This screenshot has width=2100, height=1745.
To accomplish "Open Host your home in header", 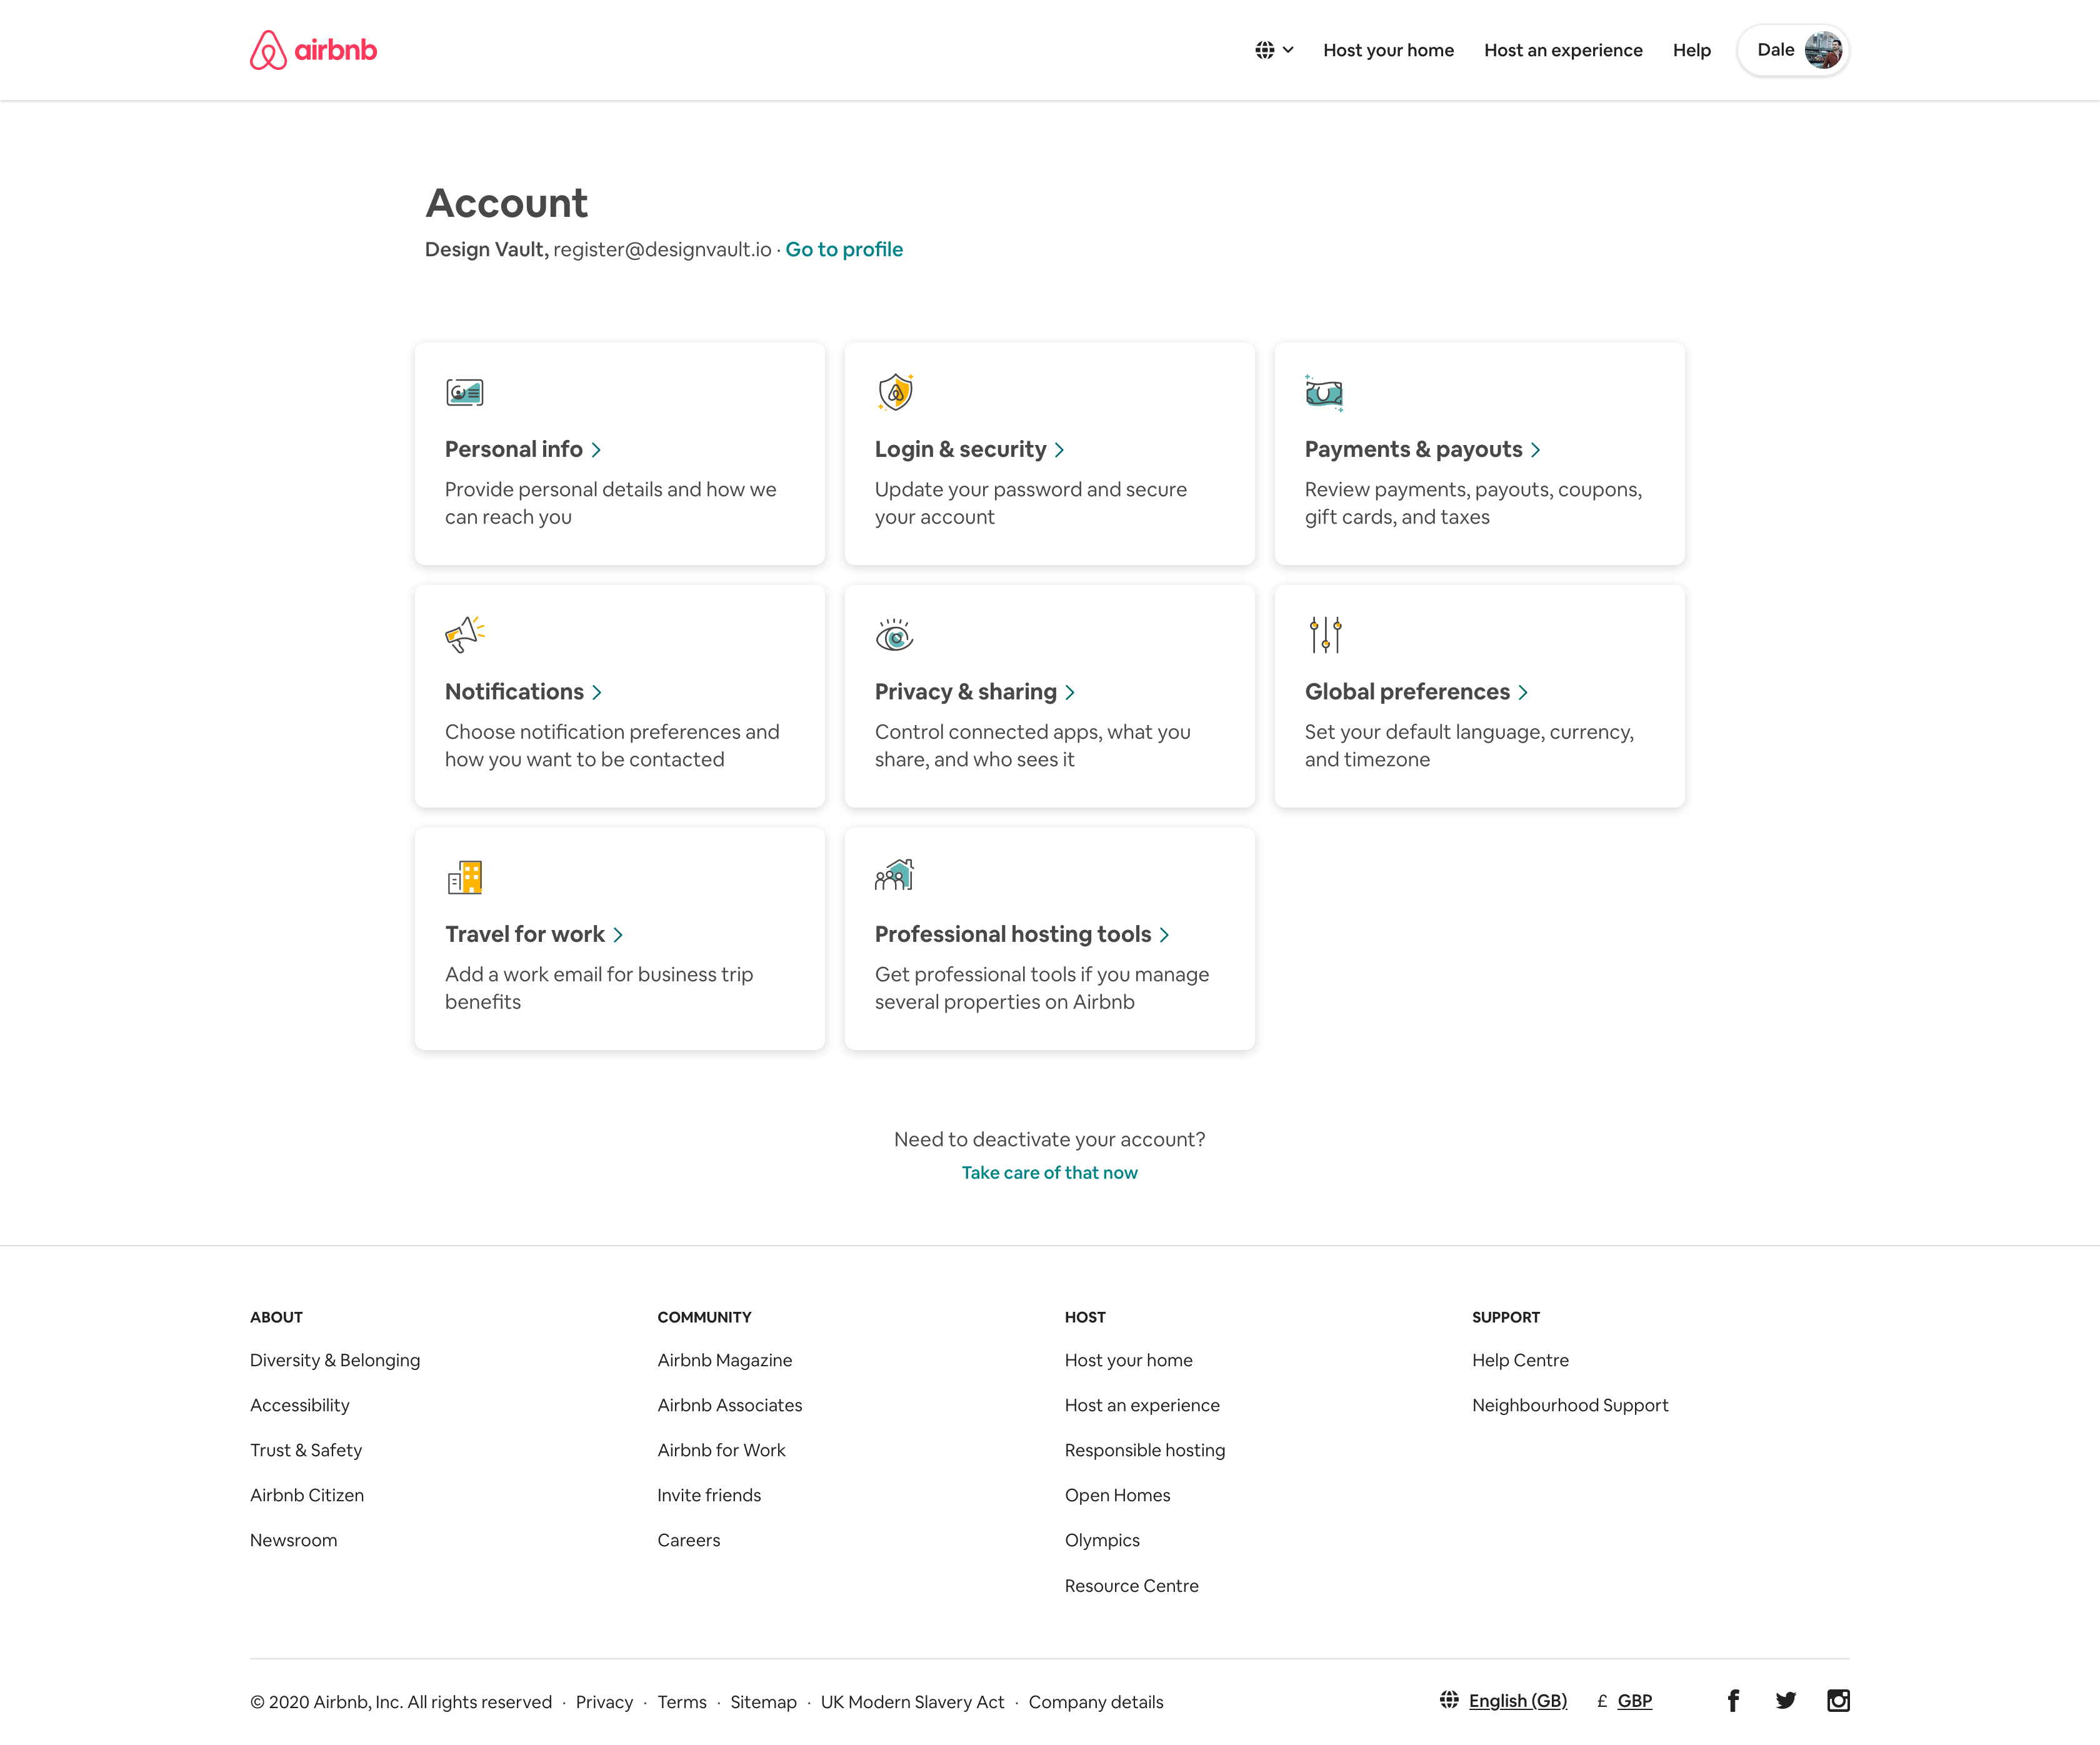I will [1388, 50].
